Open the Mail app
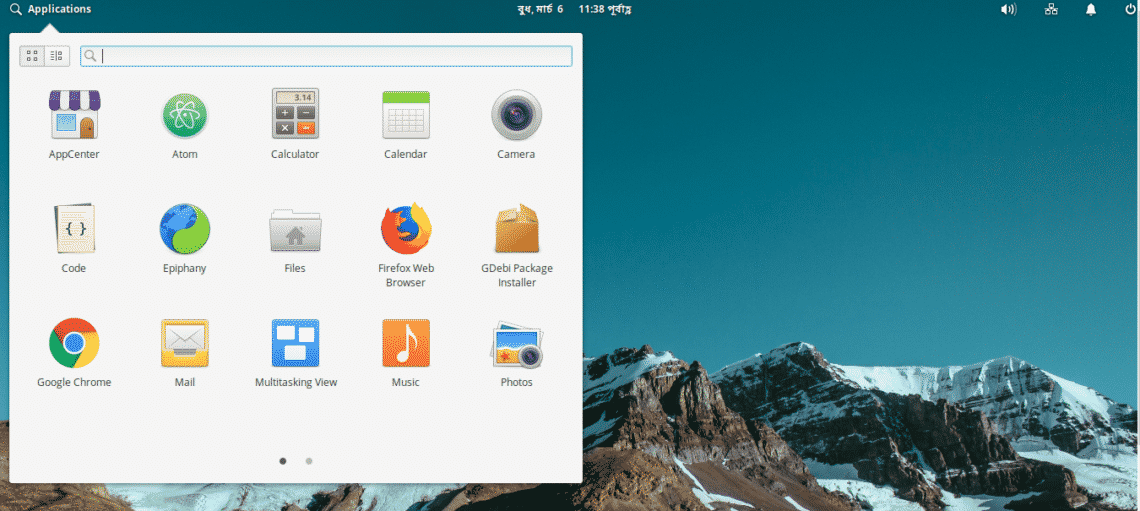This screenshot has height=511, width=1140. click(x=185, y=343)
